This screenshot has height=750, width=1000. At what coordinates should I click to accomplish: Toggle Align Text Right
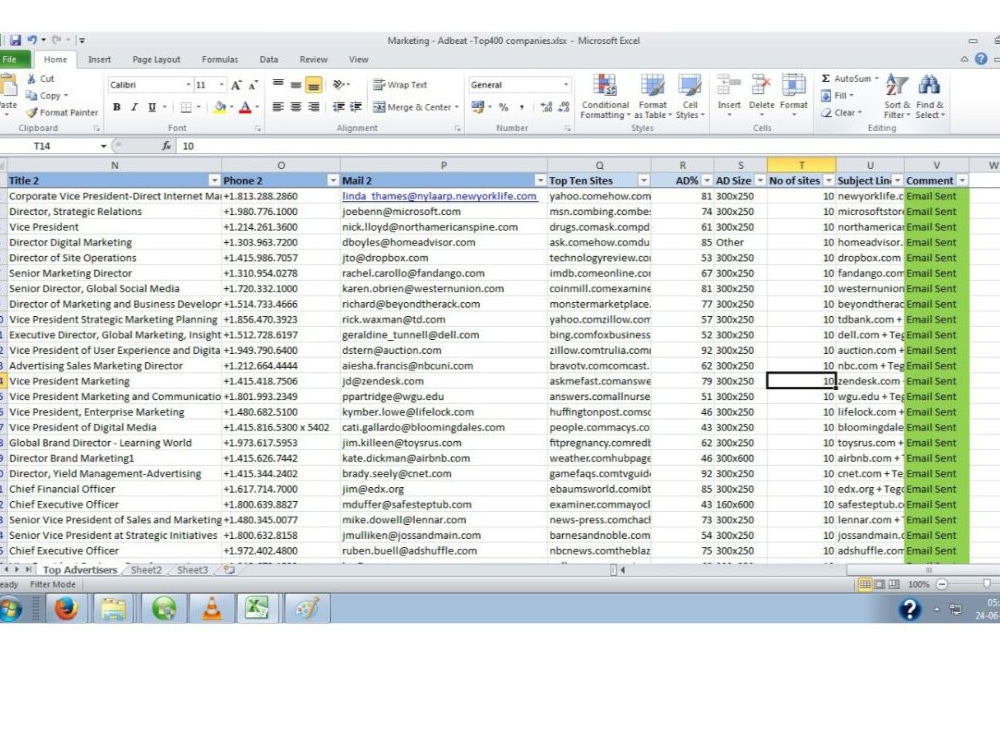point(314,107)
